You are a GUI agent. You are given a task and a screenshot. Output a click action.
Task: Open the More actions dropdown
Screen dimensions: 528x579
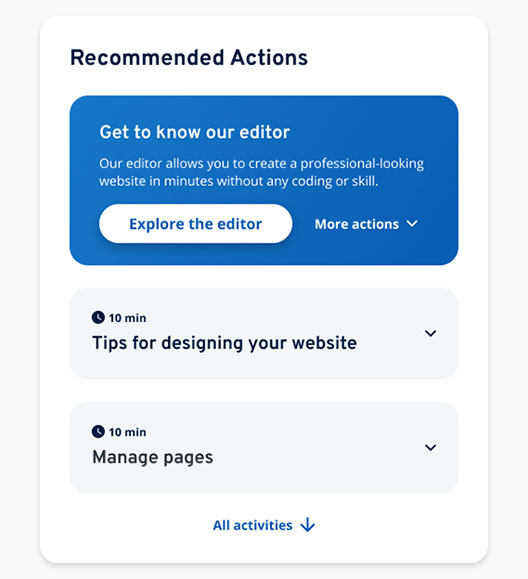pos(366,224)
